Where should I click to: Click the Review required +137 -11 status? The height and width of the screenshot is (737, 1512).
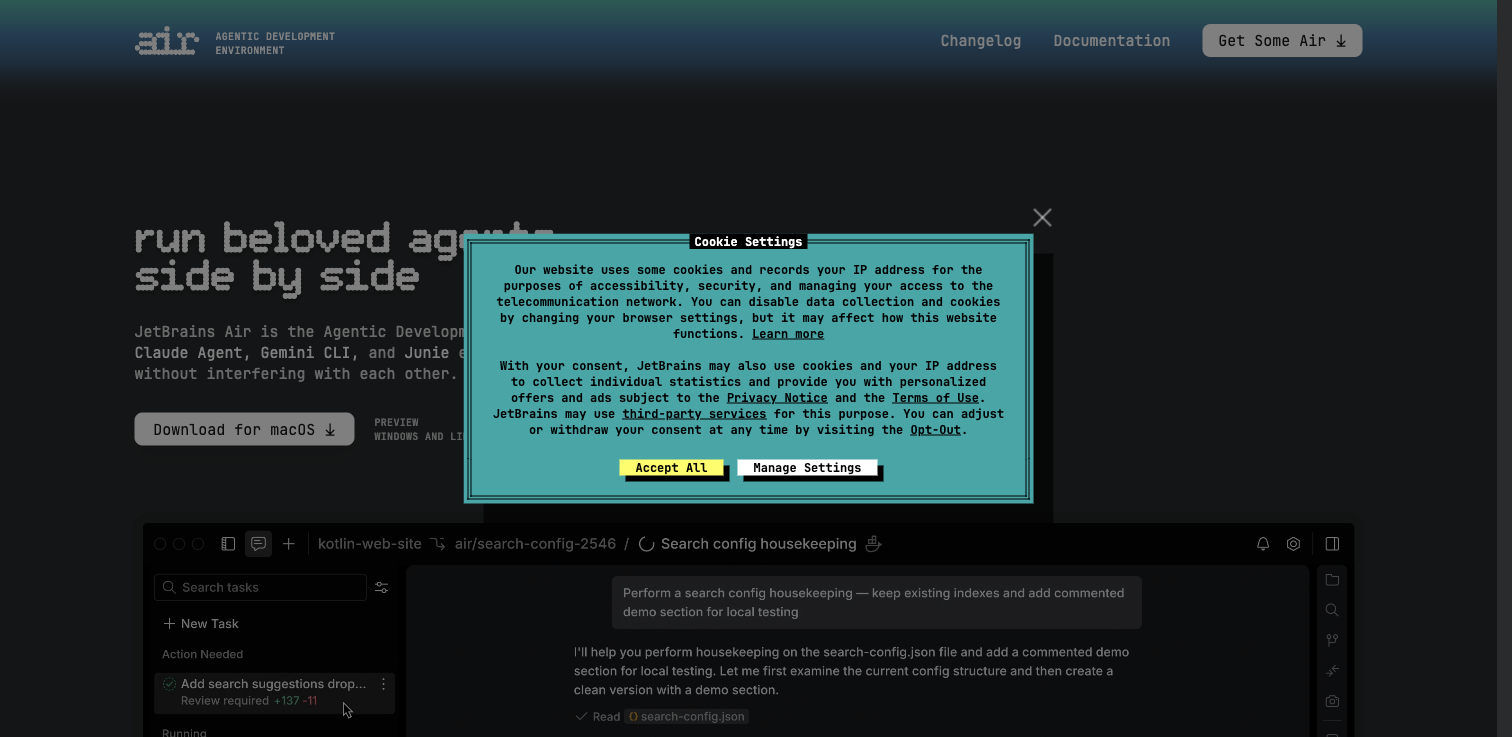pos(249,701)
